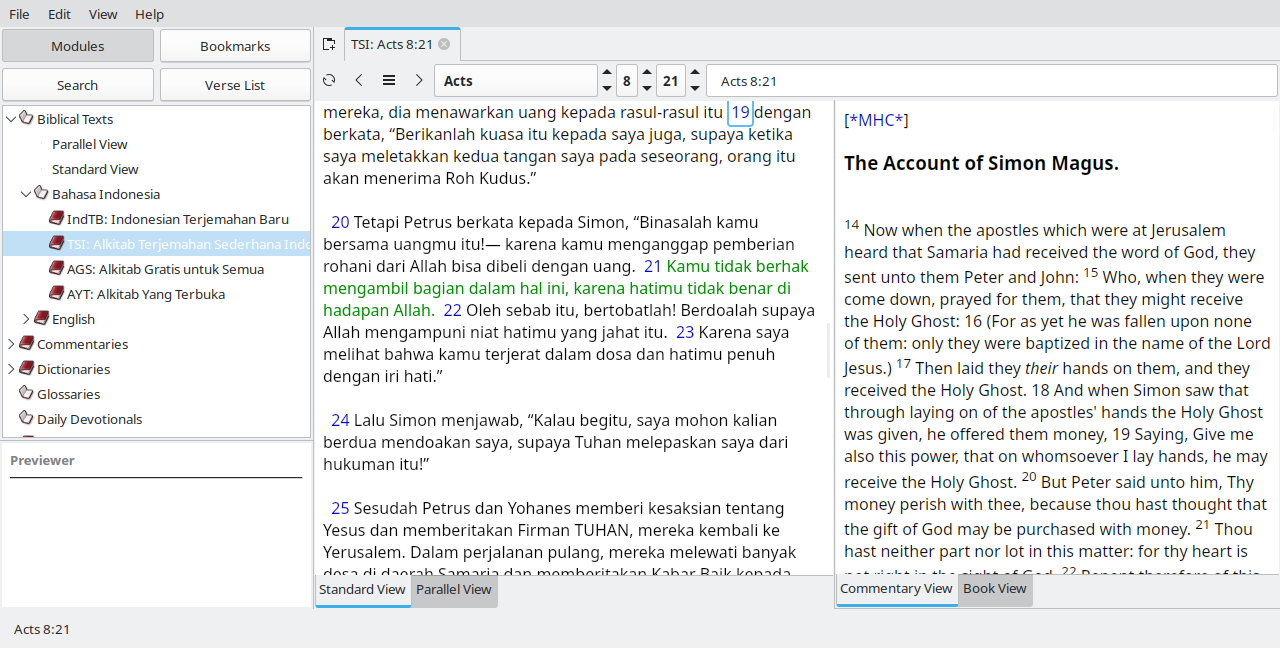The image size is (1280, 648).
Task: Click the Glossaries folder icon
Action: click(x=26, y=394)
